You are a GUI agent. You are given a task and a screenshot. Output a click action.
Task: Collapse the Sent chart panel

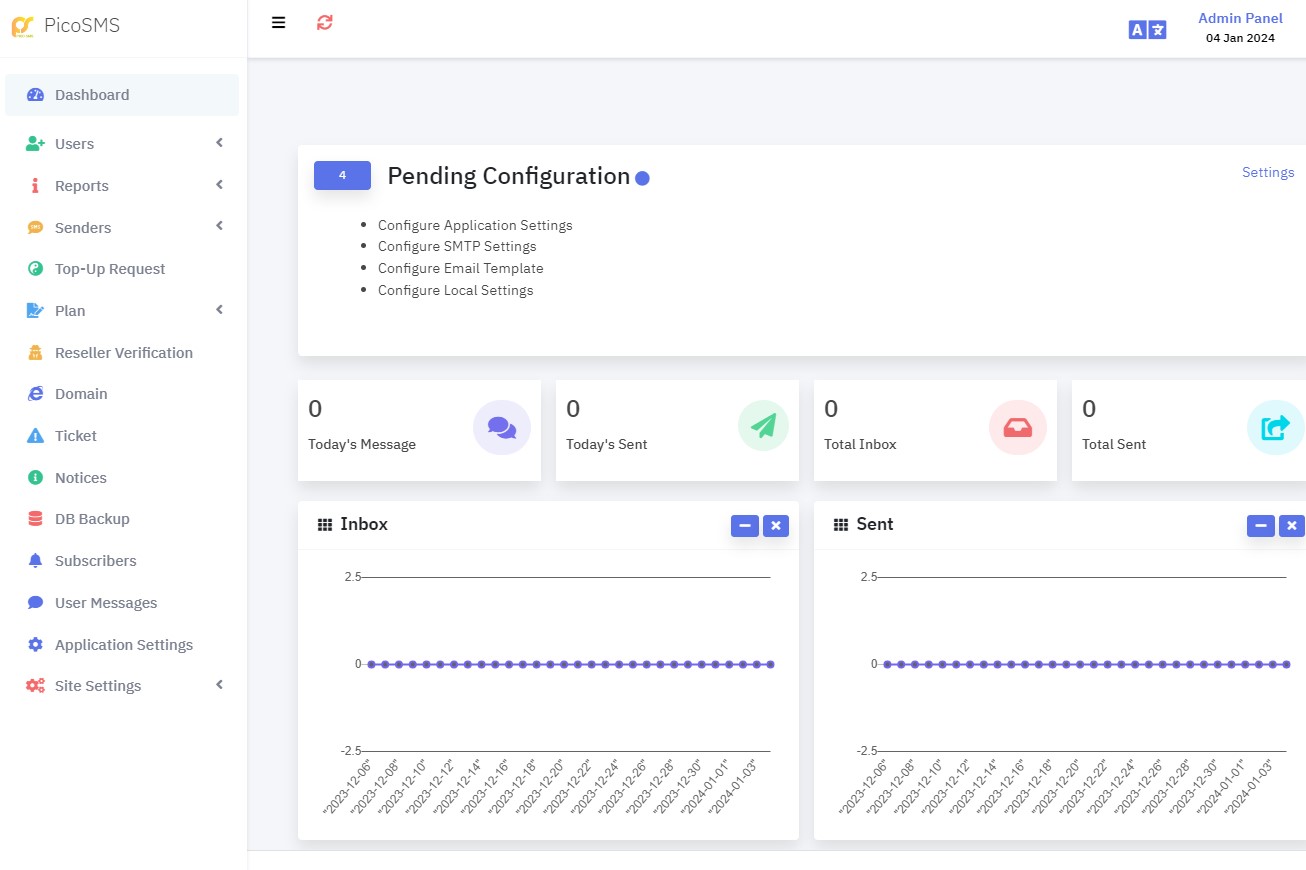(1261, 525)
